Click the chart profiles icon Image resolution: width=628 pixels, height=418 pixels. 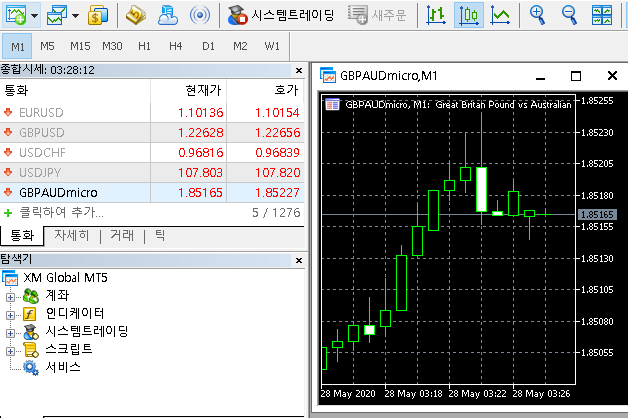[x=56, y=15]
